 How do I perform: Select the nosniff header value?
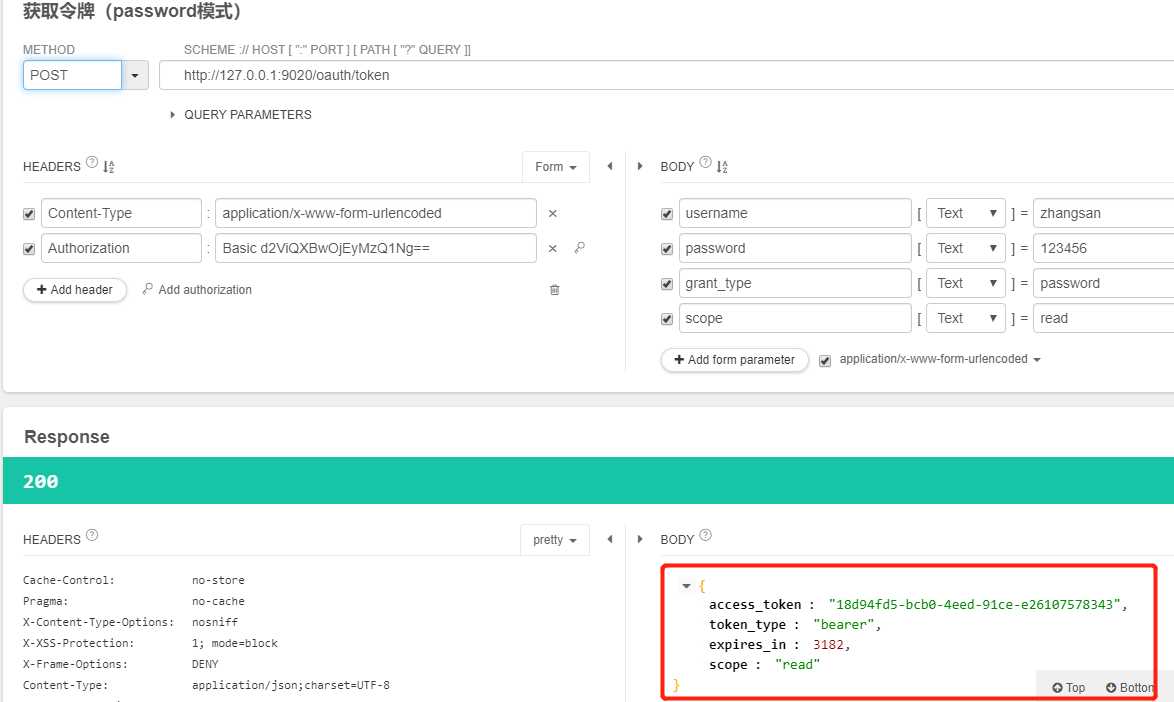coord(215,622)
